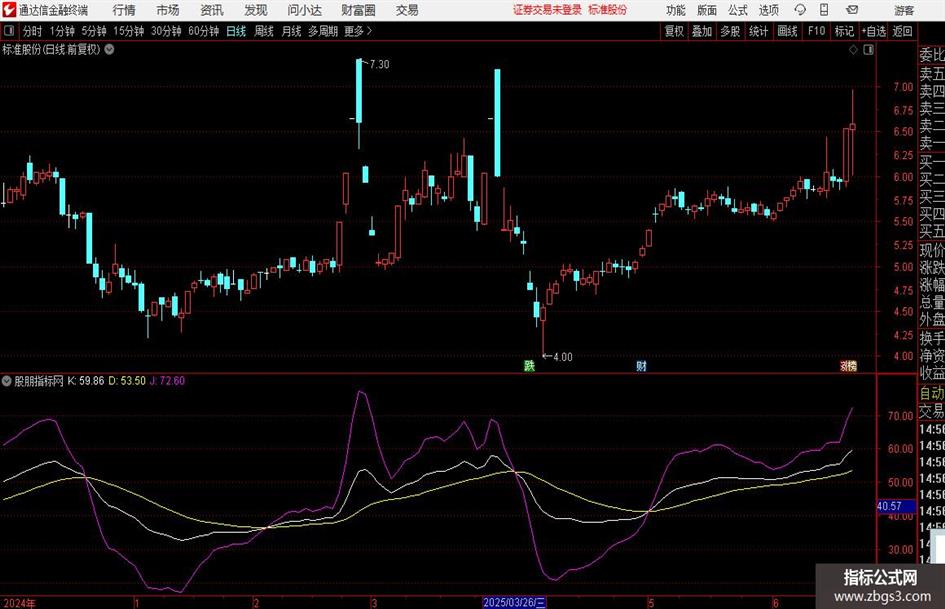Switch to 15分钟 period tab
The image size is (945, 609).
(x=129, y=31)
